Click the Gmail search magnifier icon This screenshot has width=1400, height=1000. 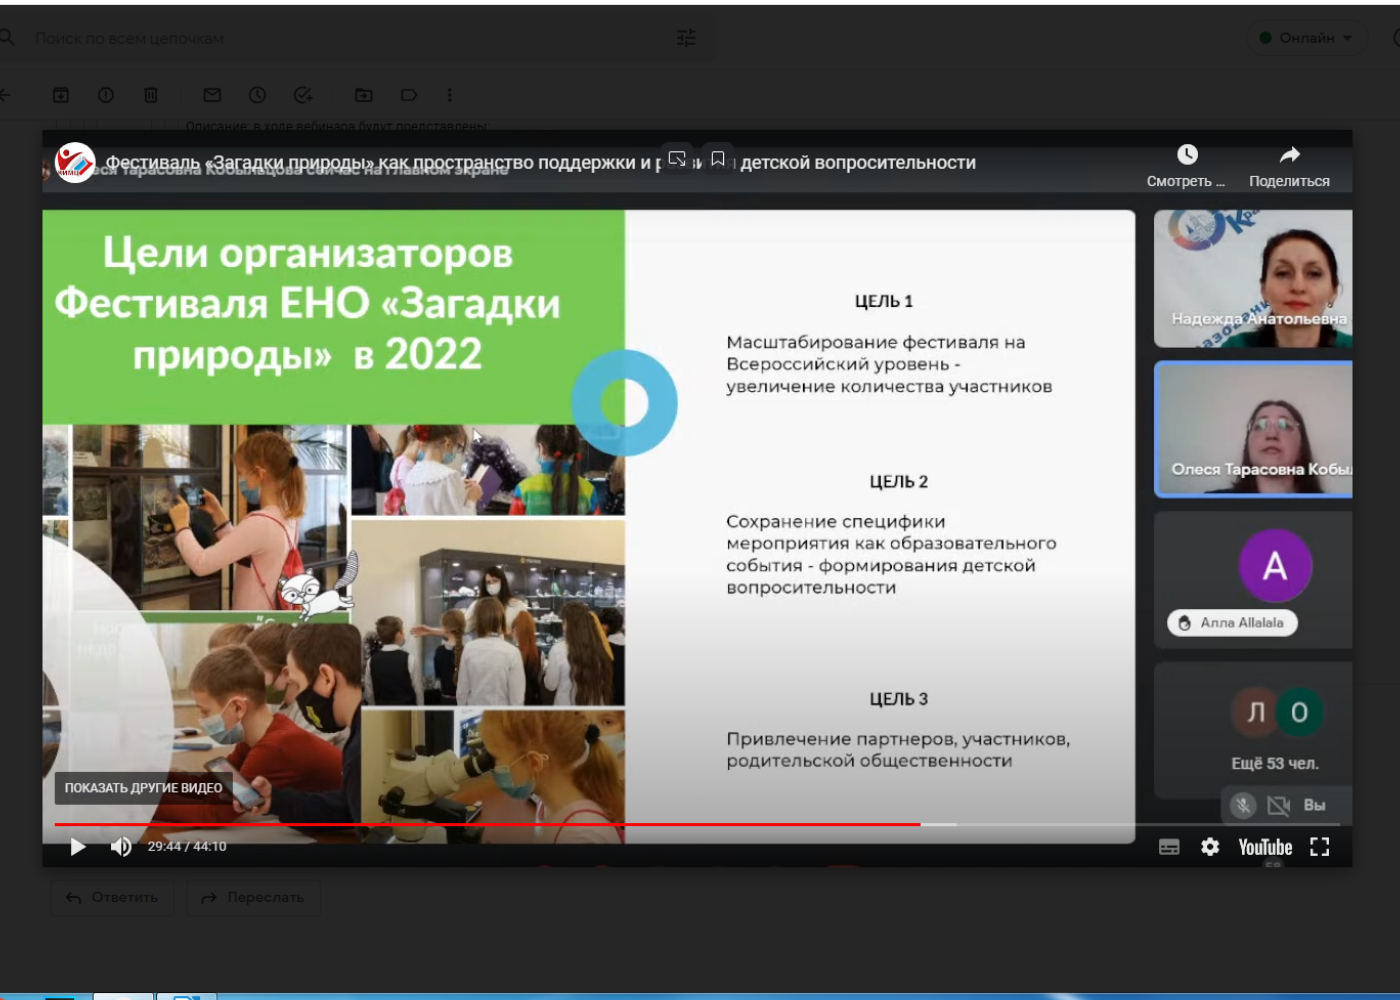(x=6, y=38)
